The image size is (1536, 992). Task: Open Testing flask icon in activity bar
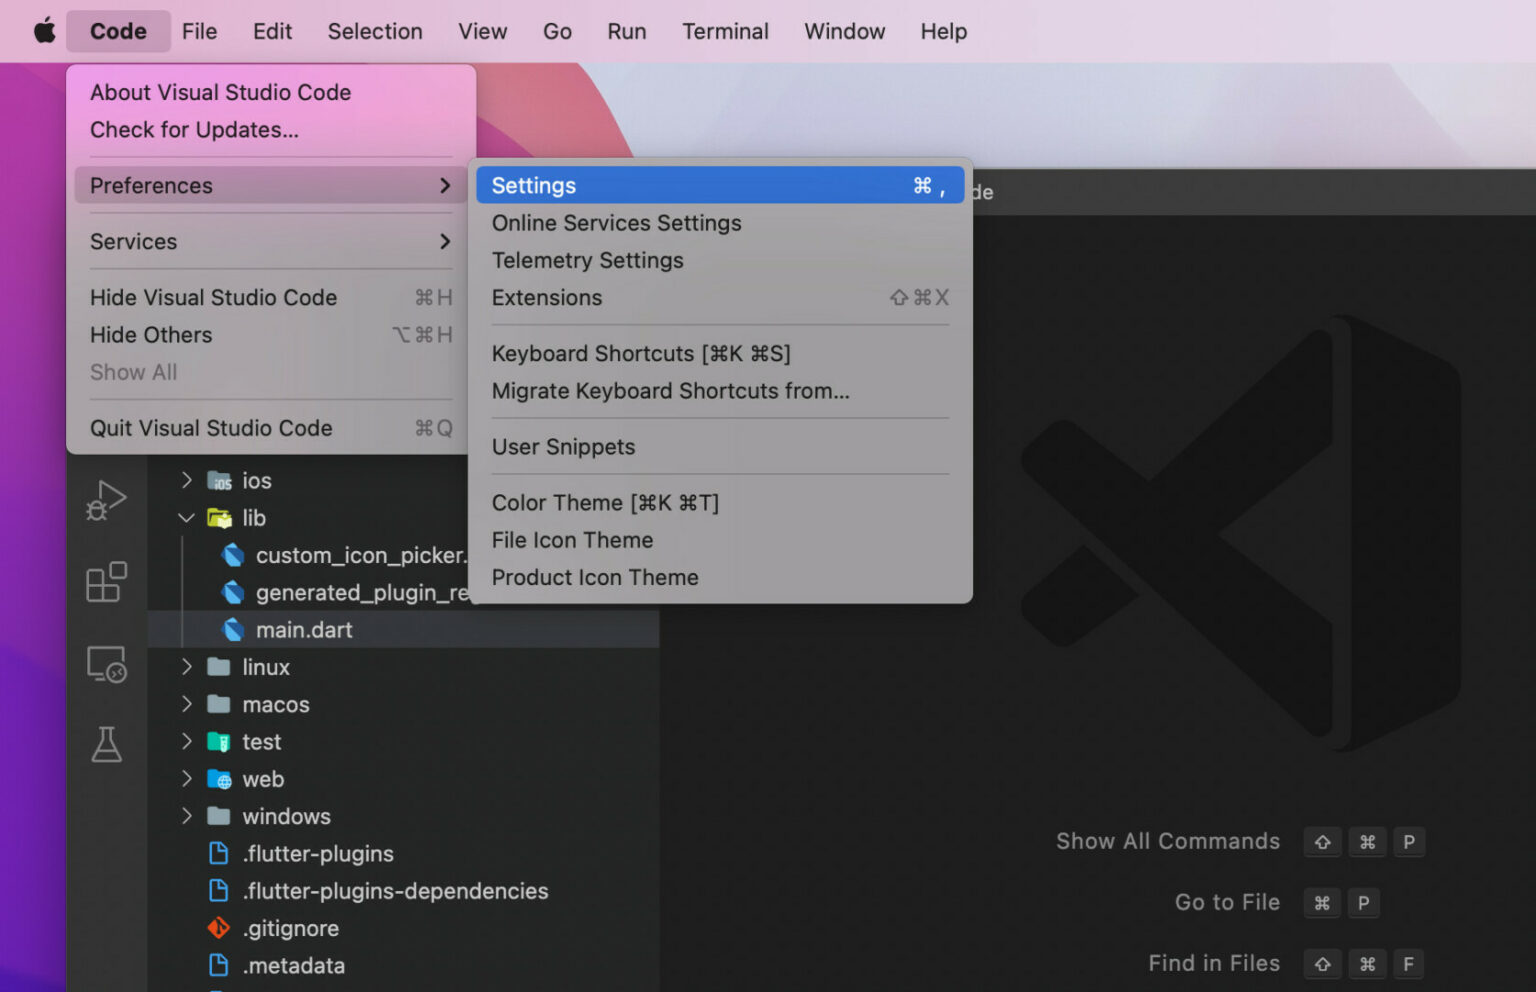coord(106,744)
